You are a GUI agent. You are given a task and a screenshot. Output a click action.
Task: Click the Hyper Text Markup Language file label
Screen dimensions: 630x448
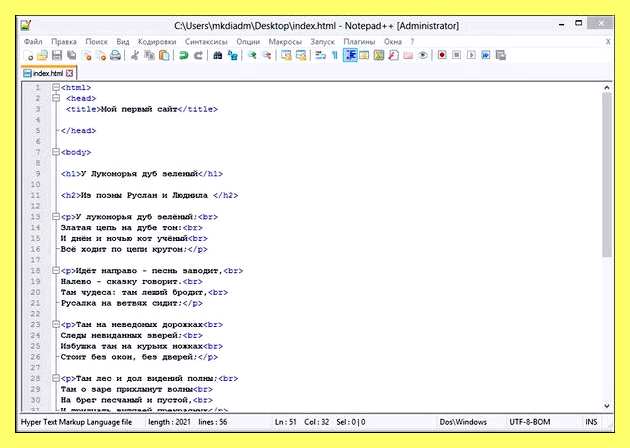point(76,422)
